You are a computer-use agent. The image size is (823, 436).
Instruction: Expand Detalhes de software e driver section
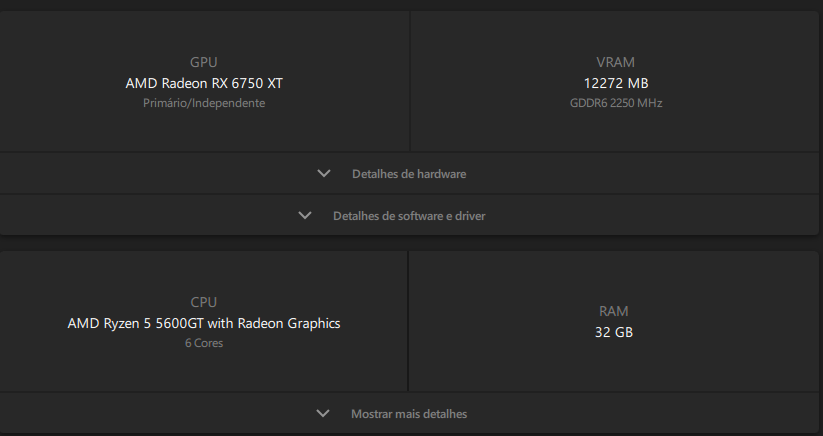409,216
